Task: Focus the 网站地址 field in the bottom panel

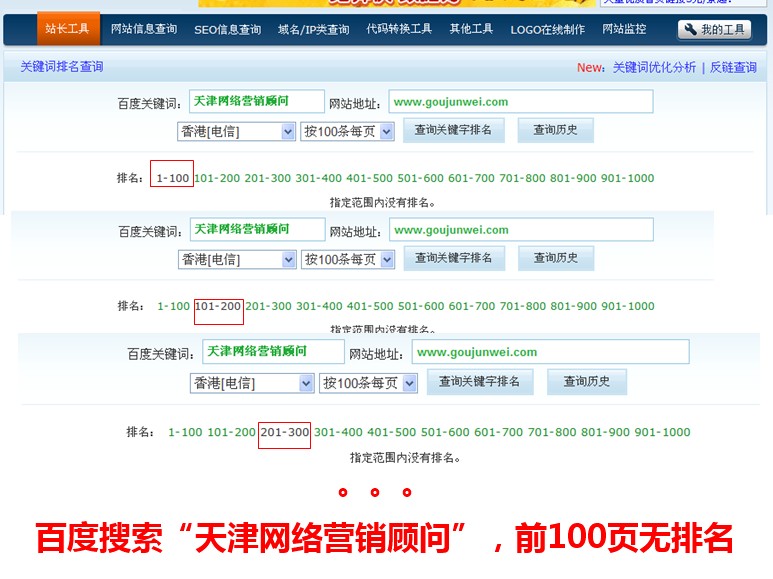Action: point(551,352)
